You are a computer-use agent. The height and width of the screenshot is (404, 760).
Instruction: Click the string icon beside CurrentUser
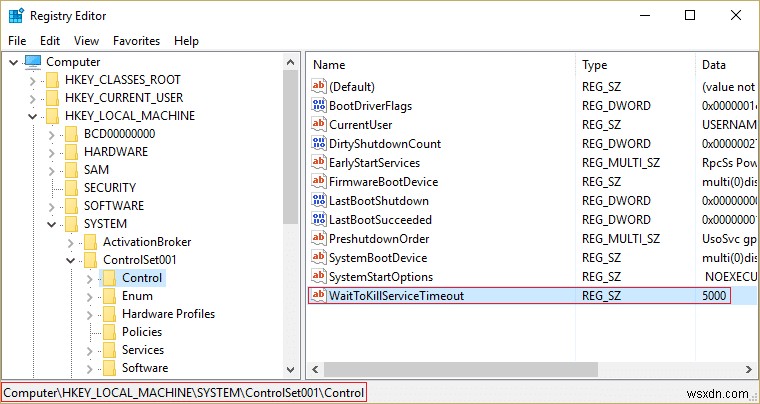(x=319, y=124)
